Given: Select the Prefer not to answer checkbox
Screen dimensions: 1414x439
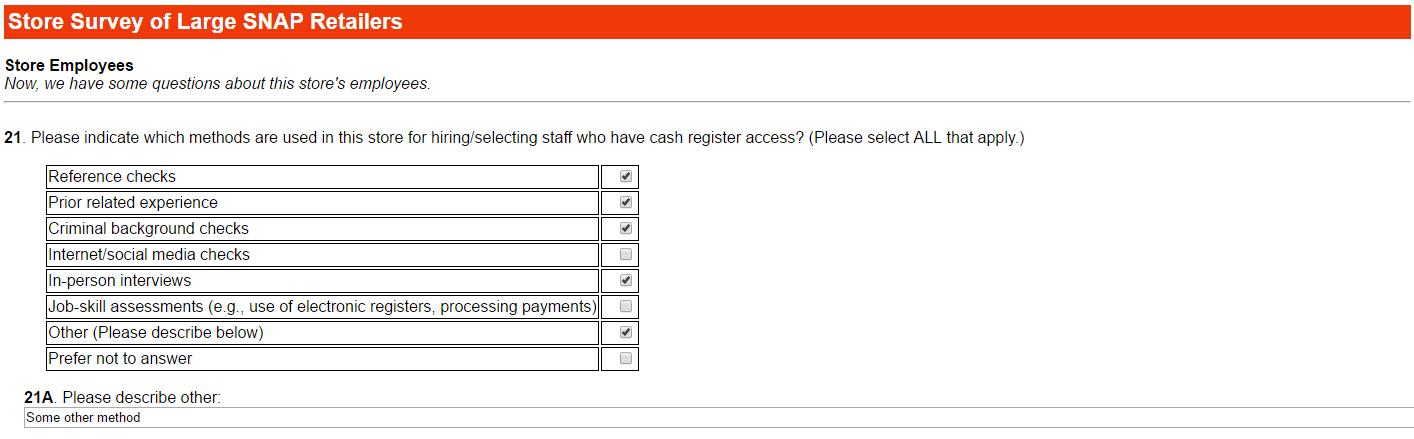Looking at the screenshot, I should click(x=626, y=358).
